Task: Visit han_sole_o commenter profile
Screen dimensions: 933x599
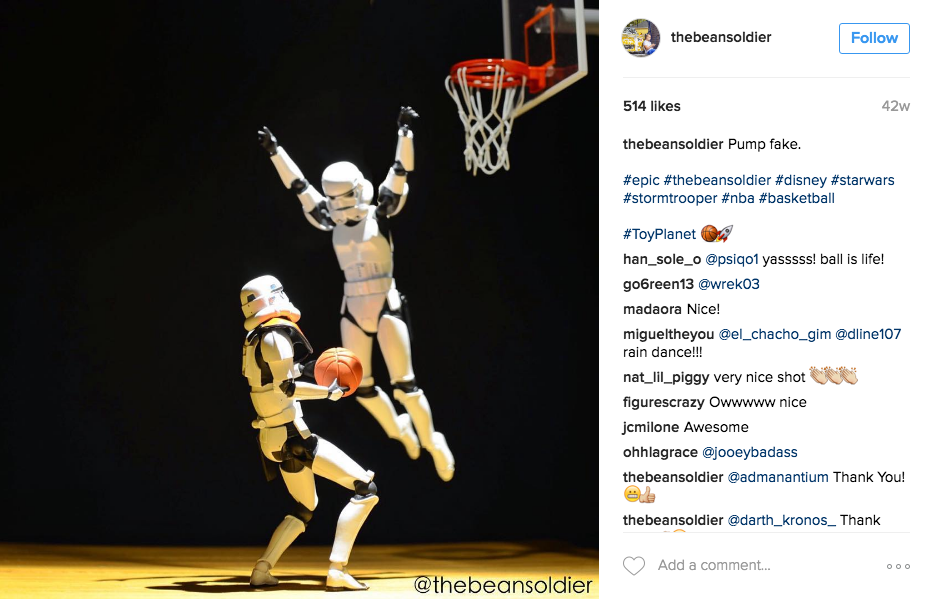Action: point(662,259)
